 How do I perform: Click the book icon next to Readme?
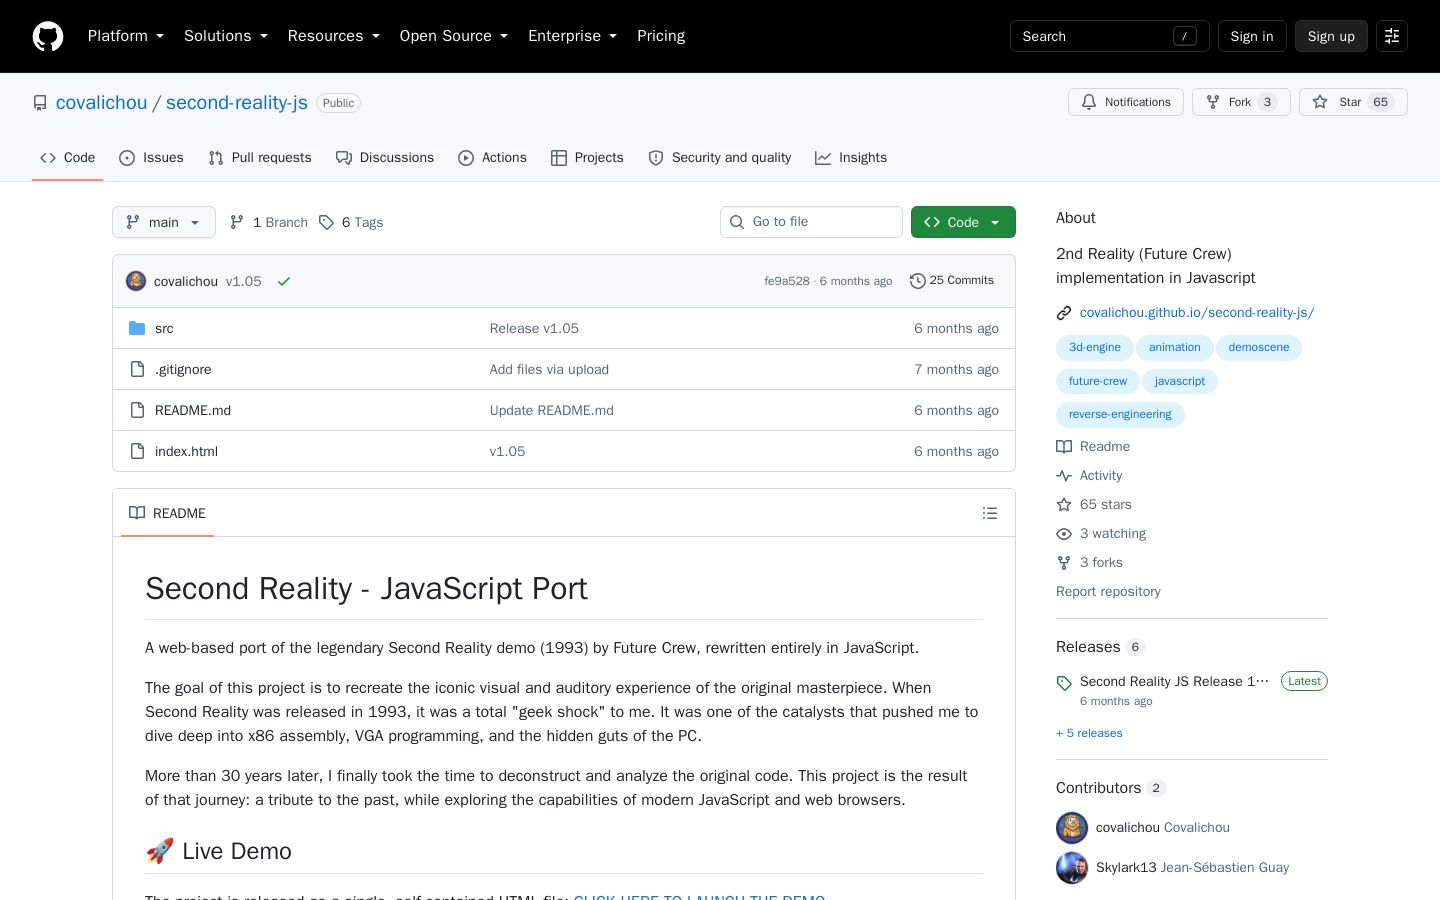pyautogui.click(x=1064, y=447)
